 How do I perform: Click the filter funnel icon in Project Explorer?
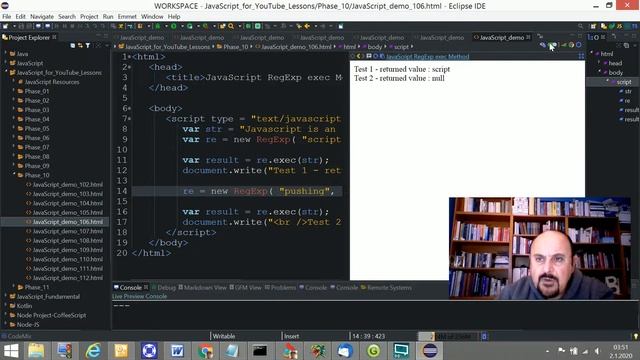pyautogui.click(x=87, y=46)
